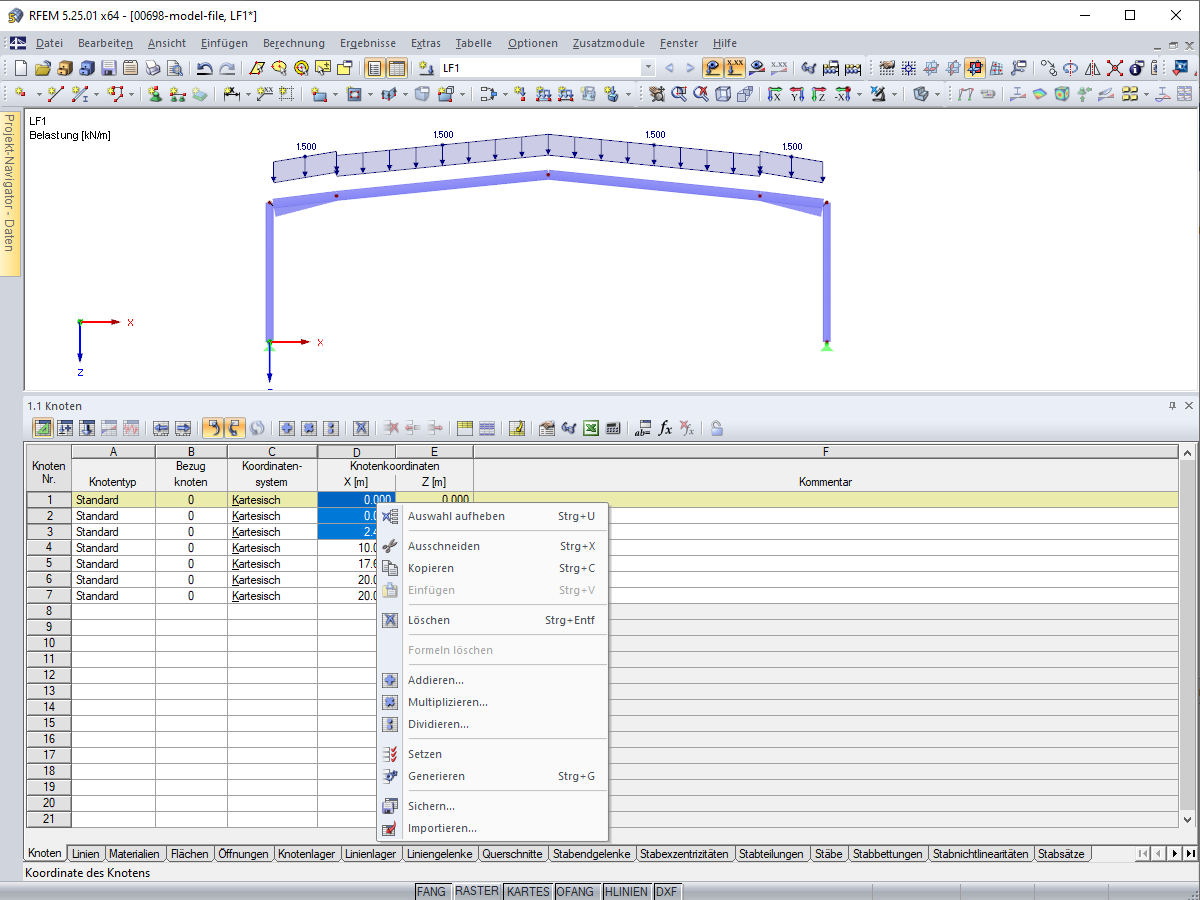
Task: Click the new line tool icon
Action: point(56,94)
